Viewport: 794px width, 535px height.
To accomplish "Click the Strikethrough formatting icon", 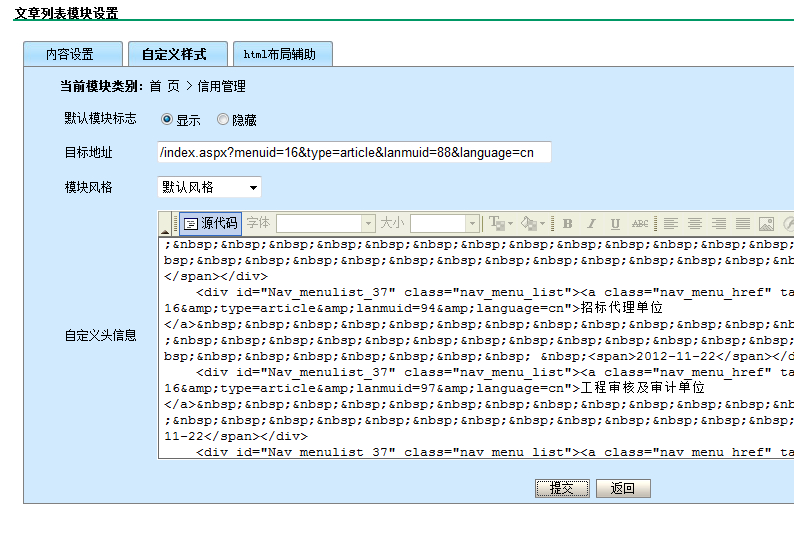I will pyautogui.click(x=640, y=223).
